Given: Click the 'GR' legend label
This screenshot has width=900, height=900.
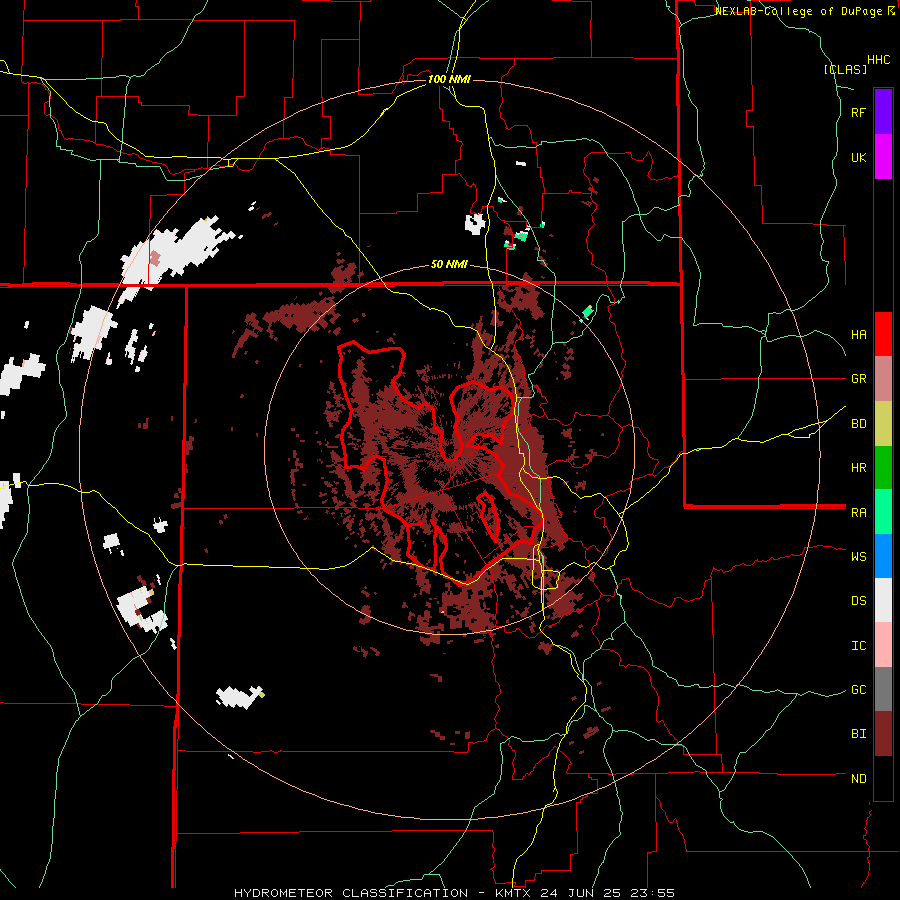Looking at the screenshot, I should [858, 379].
